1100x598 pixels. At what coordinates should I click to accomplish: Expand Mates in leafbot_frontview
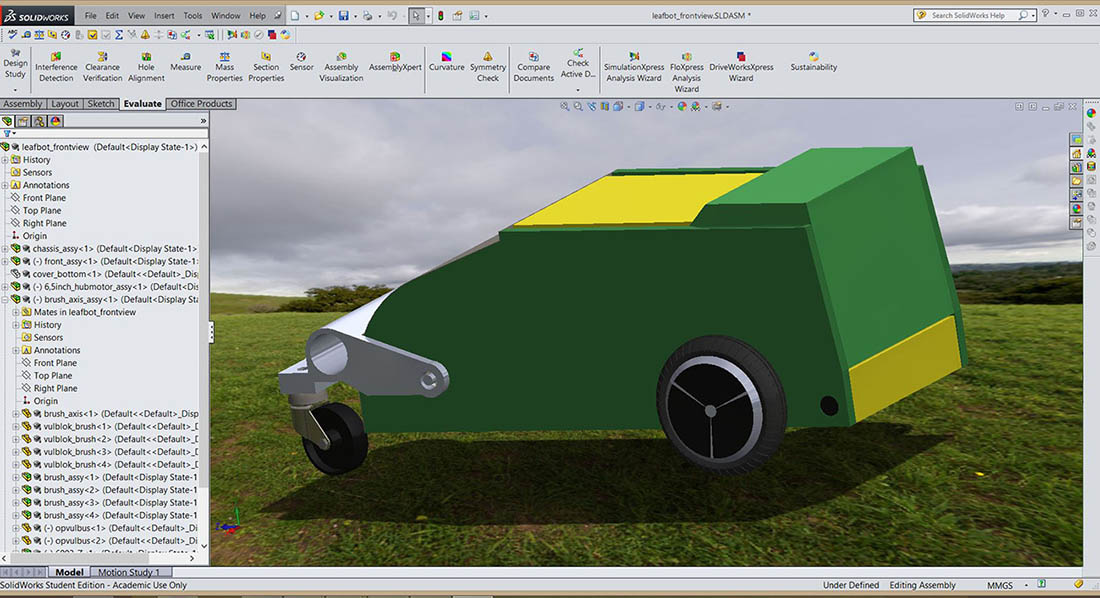click(x=15, y=312)
